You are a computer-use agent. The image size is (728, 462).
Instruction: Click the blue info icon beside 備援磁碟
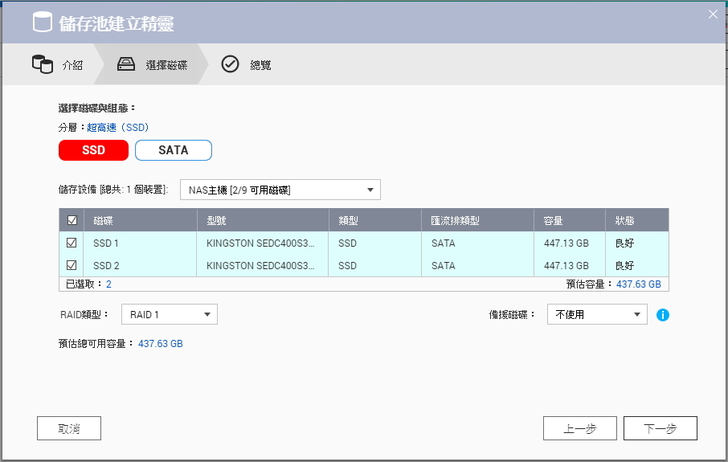click(662, 315)
